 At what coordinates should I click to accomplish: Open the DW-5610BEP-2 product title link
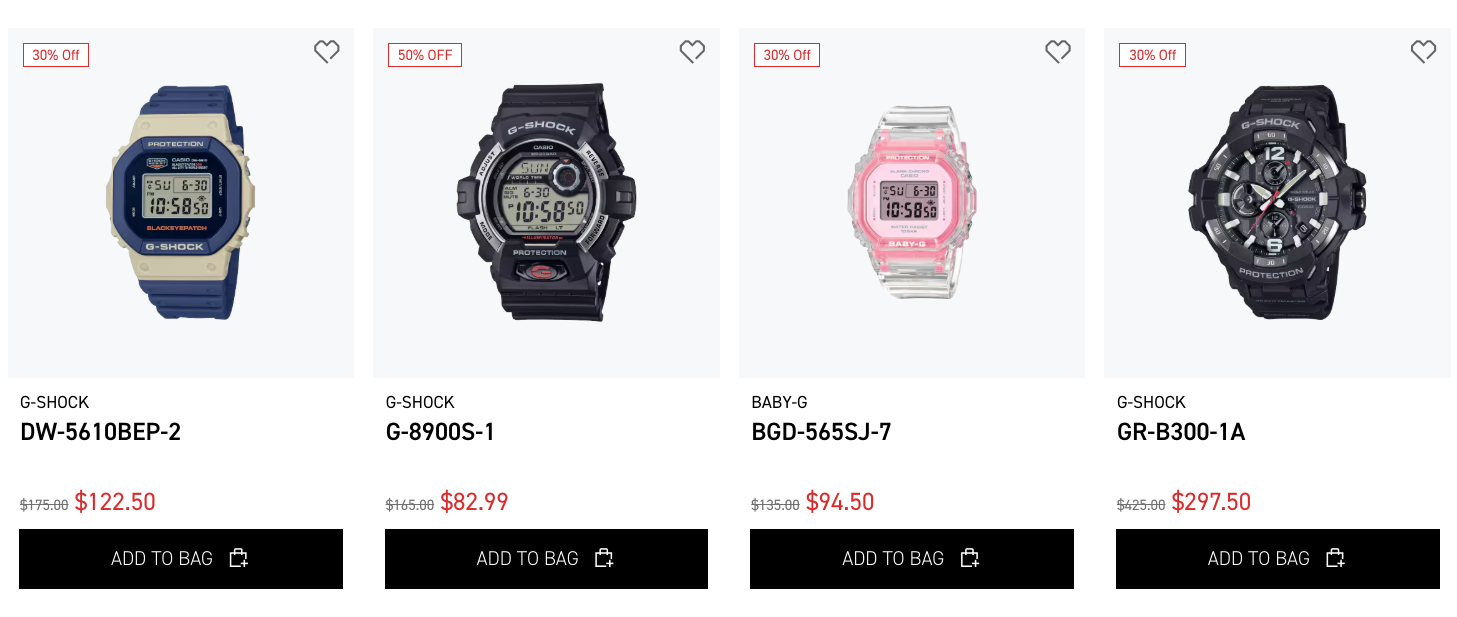point(100,432)
